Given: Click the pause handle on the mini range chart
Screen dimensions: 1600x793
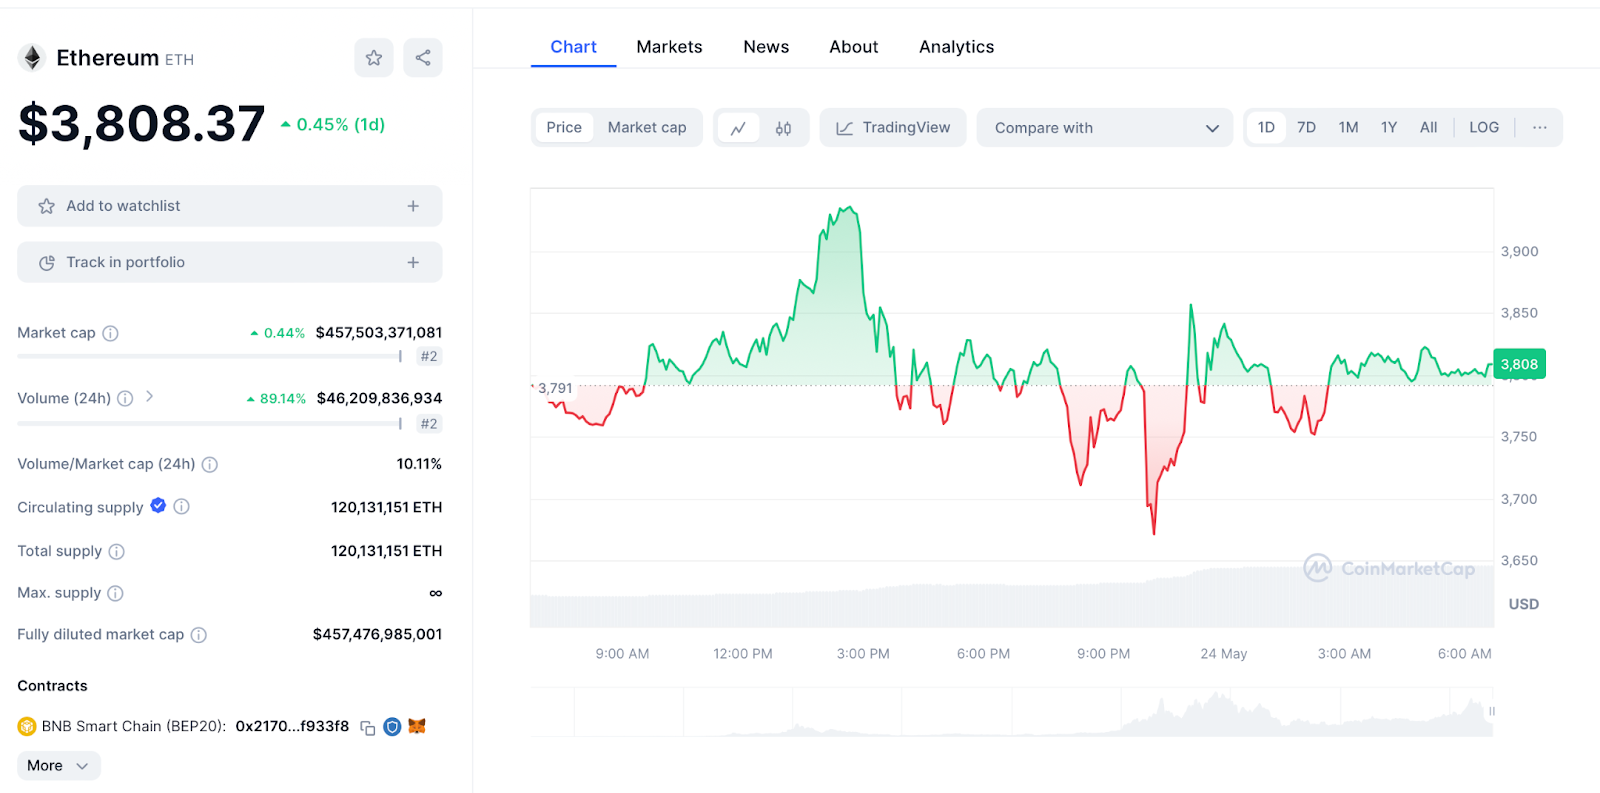Looking at the screenshot, I should point(1491,712).
